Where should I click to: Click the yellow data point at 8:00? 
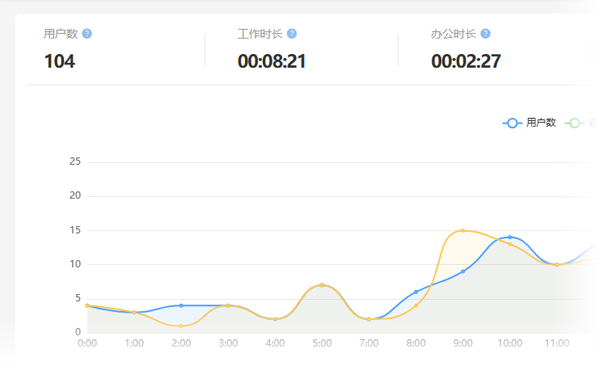[x=416, y=305]
